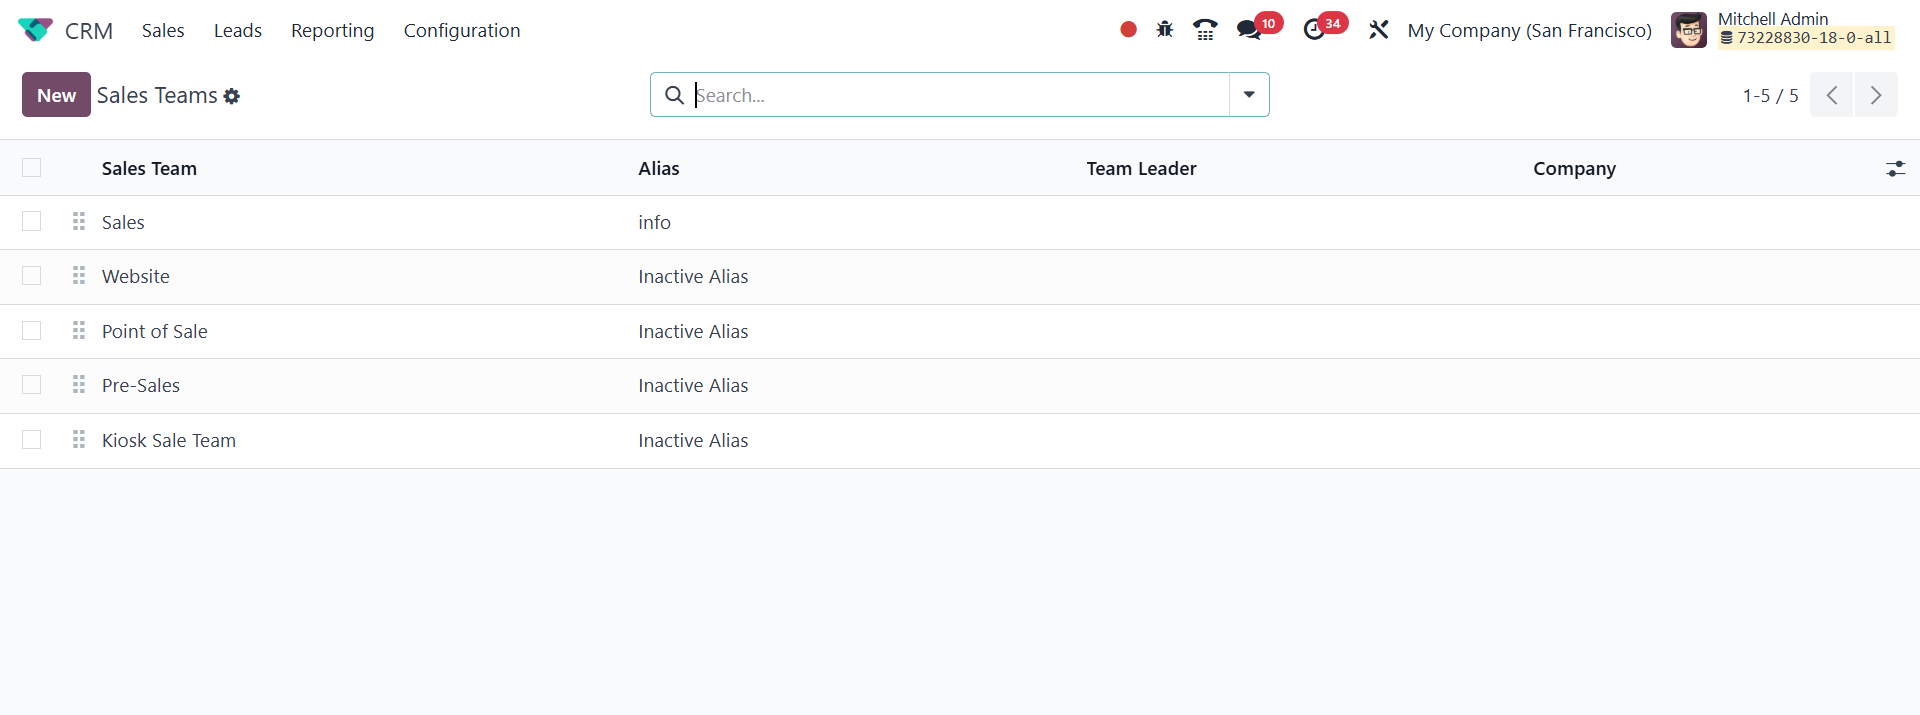Open the Pre-Sales team record
1920x715 pixels.
(141, 386)
